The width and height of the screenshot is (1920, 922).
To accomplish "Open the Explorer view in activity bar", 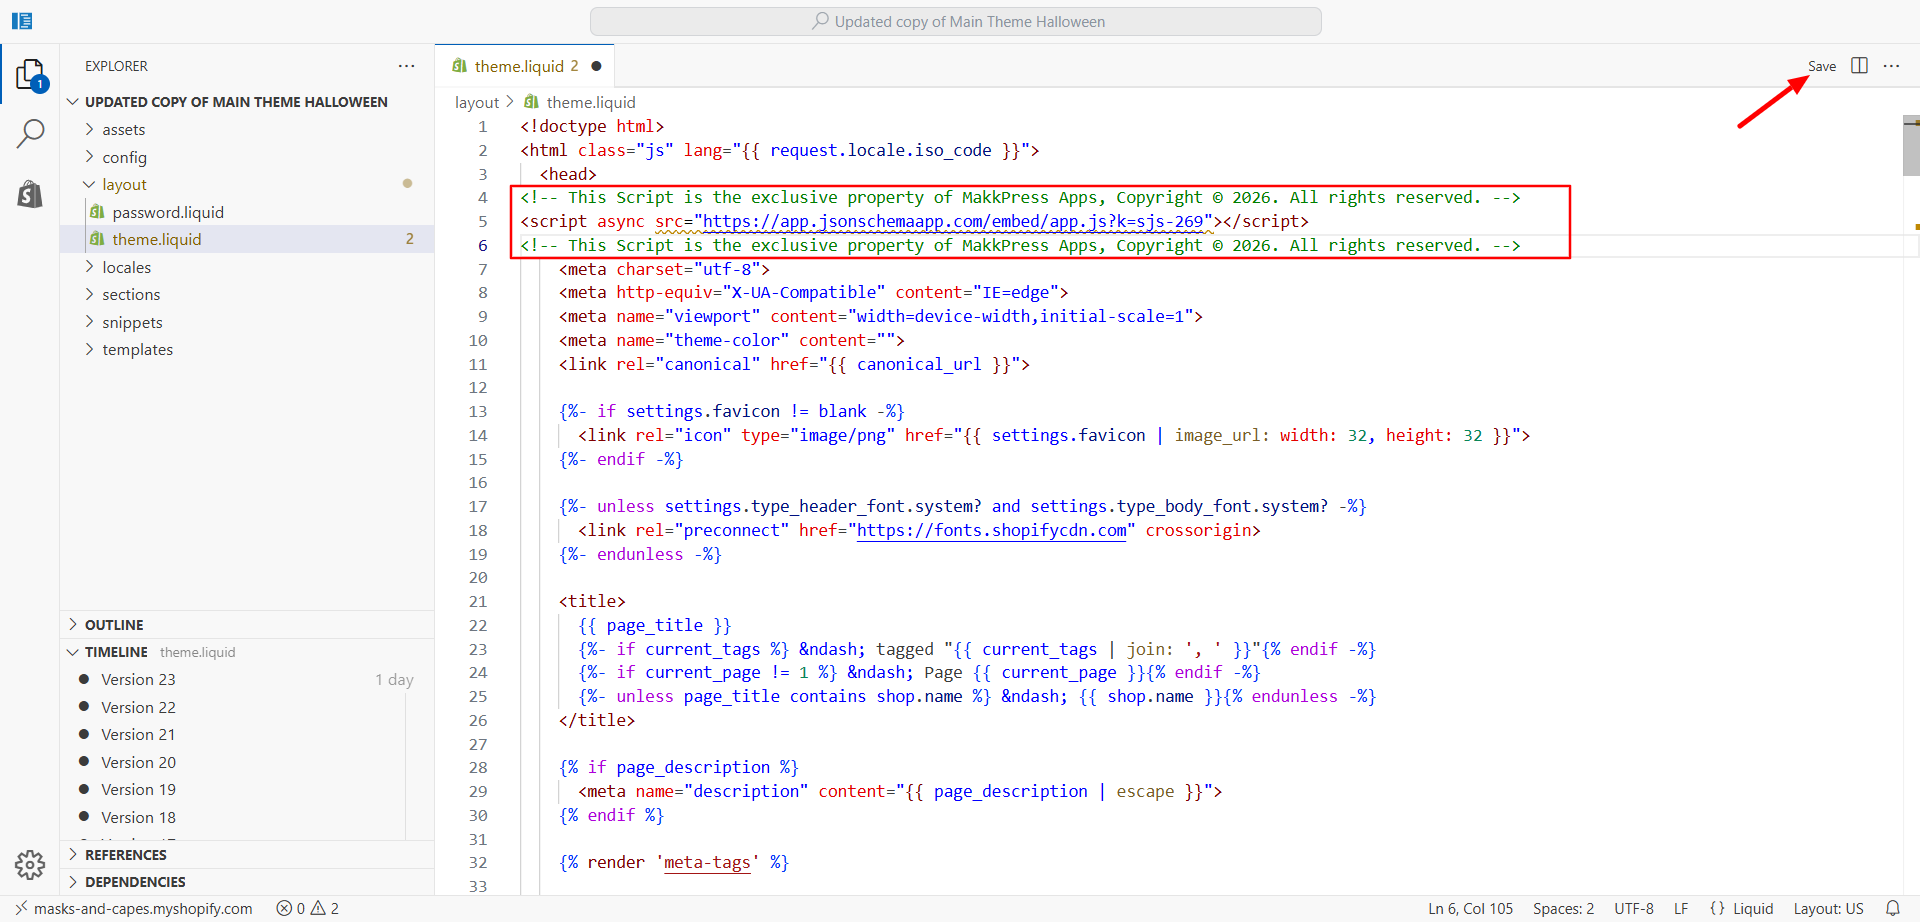I will [30, 75].
